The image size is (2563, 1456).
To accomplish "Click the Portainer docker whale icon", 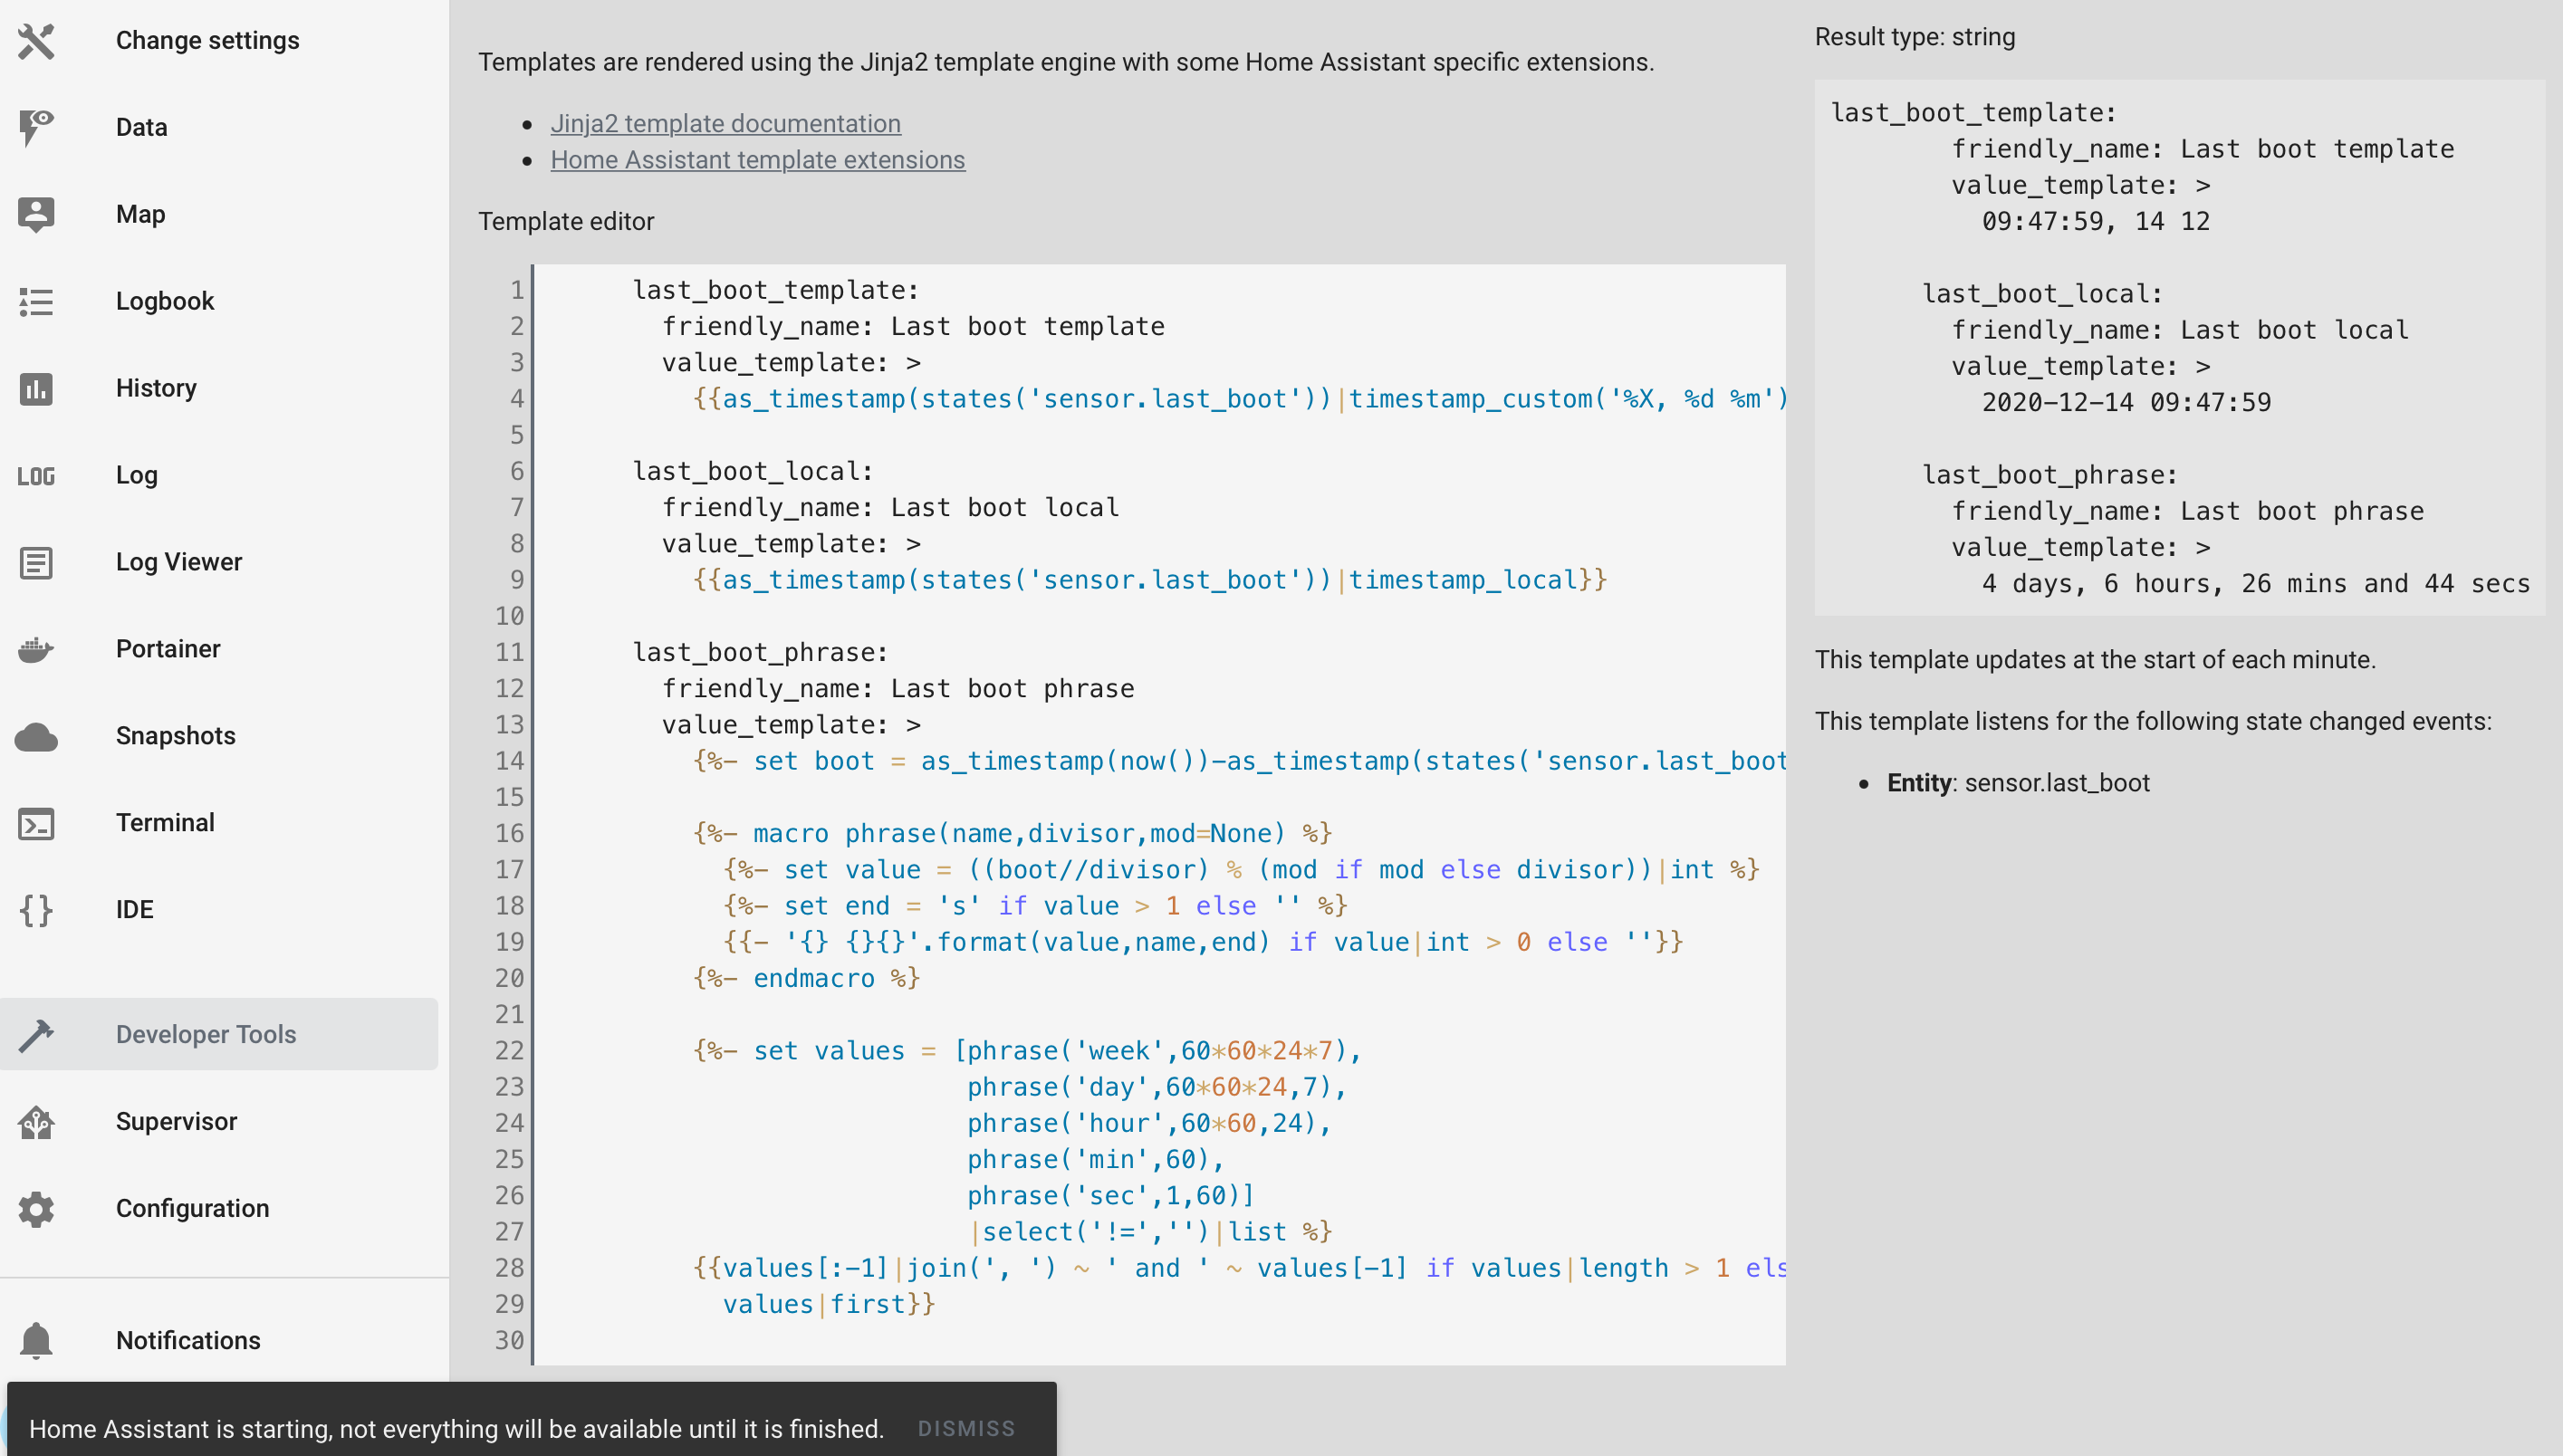I will pyautogui.click(x=36, y=649).
